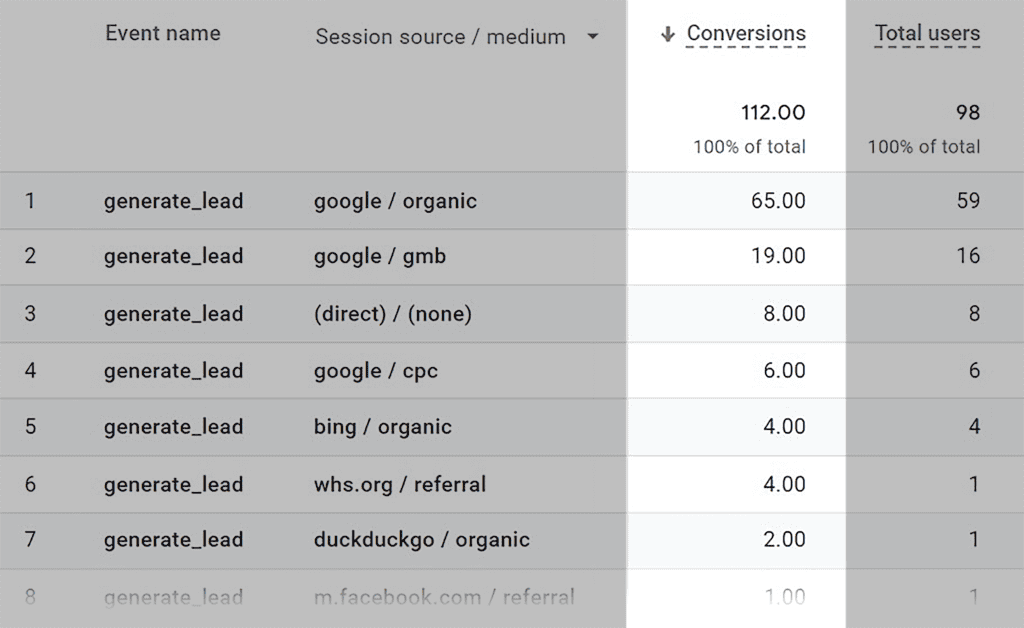Click generate_lead event in row 1
The width and height of the screenshot is (1024, 628).
[x=174, y=201]
